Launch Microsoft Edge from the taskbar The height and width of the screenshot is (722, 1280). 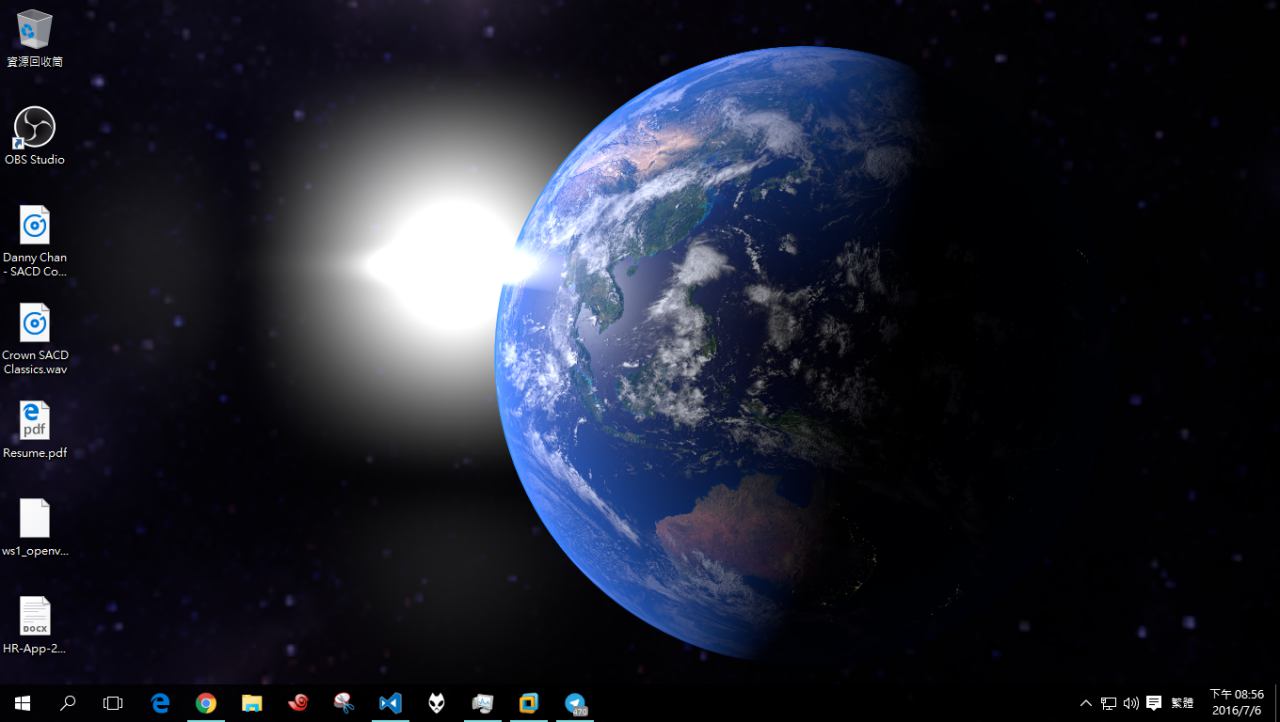(160, 703)
